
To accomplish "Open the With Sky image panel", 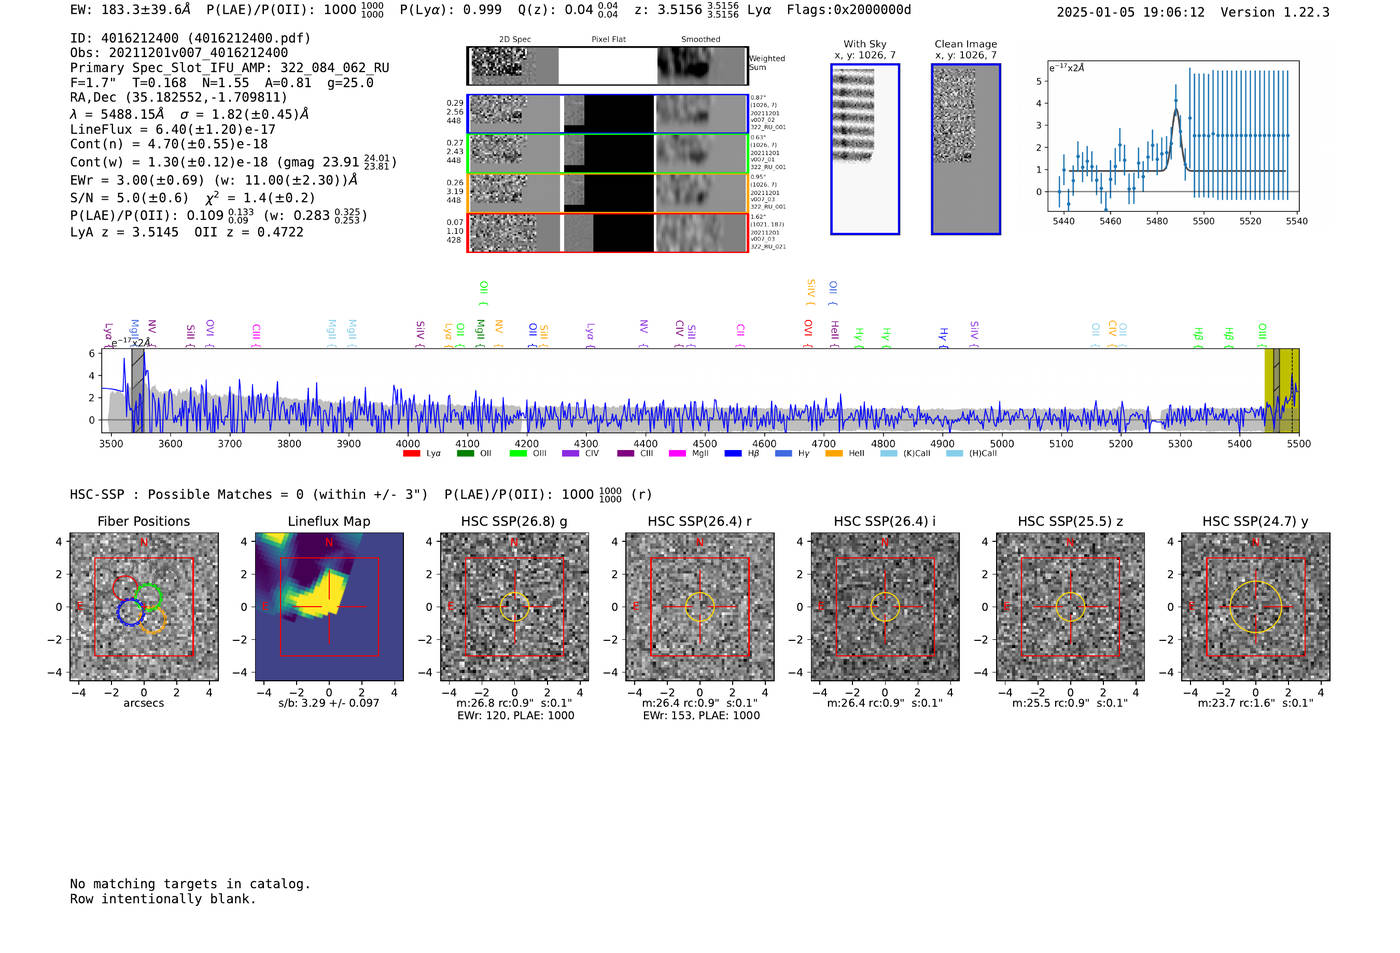I will coord(865,149).
